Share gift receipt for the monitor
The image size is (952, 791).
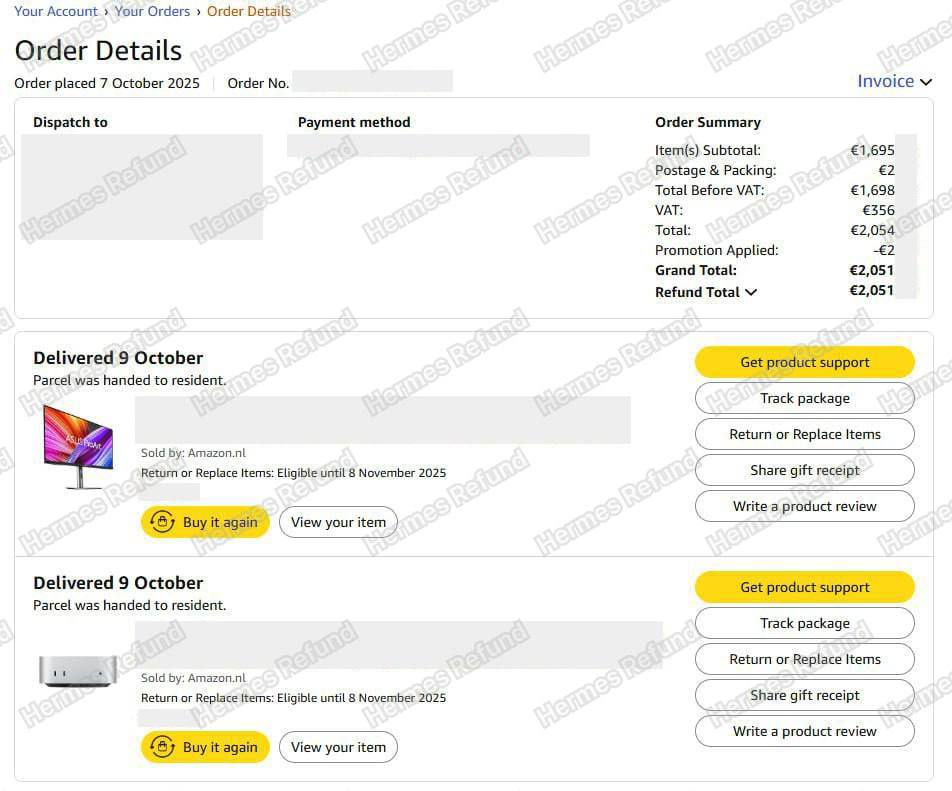804,470
